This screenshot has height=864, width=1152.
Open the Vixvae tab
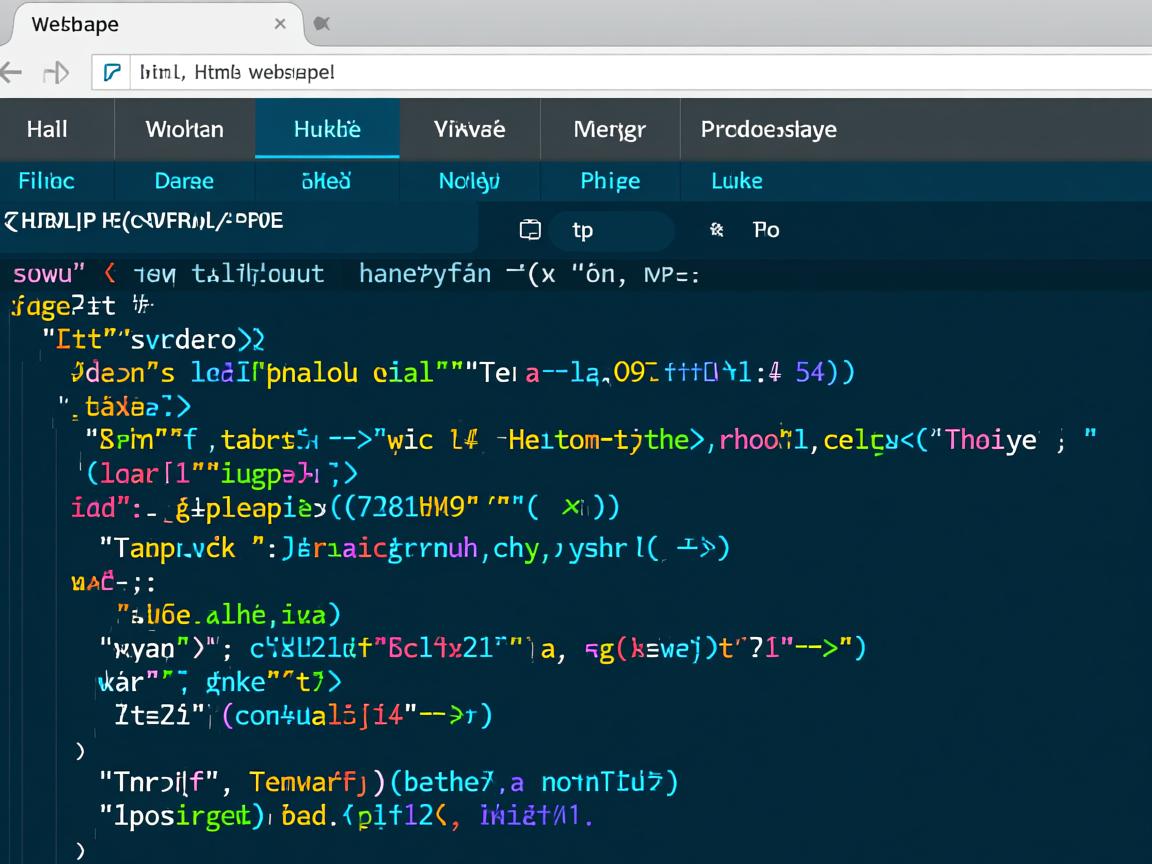click(469, 129)
